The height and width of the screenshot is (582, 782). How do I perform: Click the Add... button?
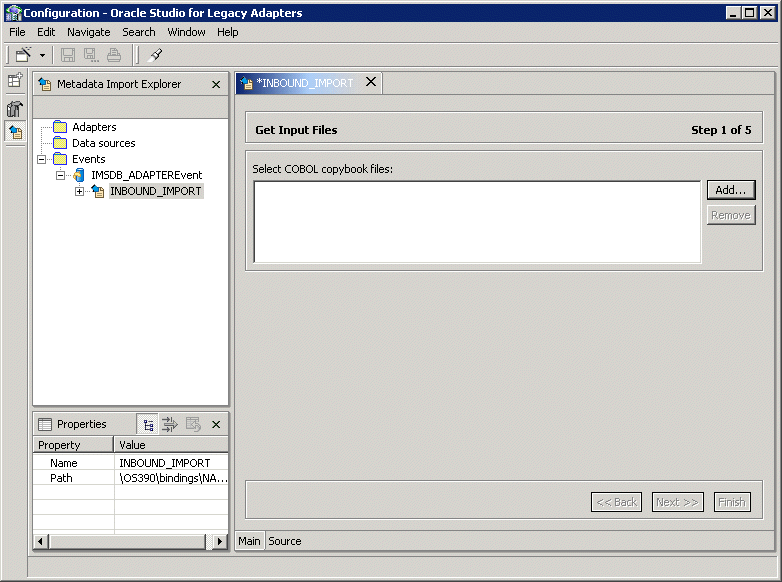(731, 190)
